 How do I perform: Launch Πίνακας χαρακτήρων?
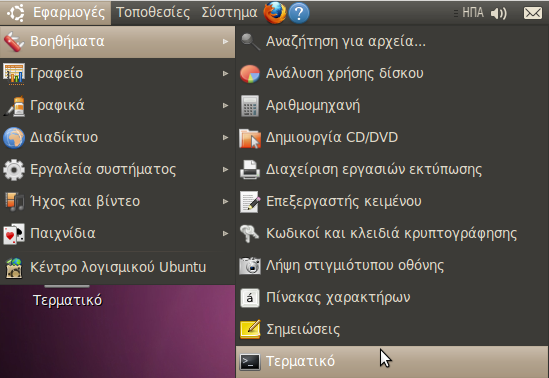[392, 298]
